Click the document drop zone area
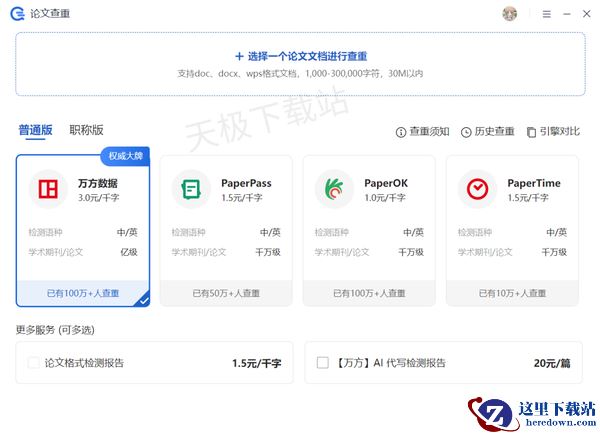This screenshot has height=433, width=600. 300,64
